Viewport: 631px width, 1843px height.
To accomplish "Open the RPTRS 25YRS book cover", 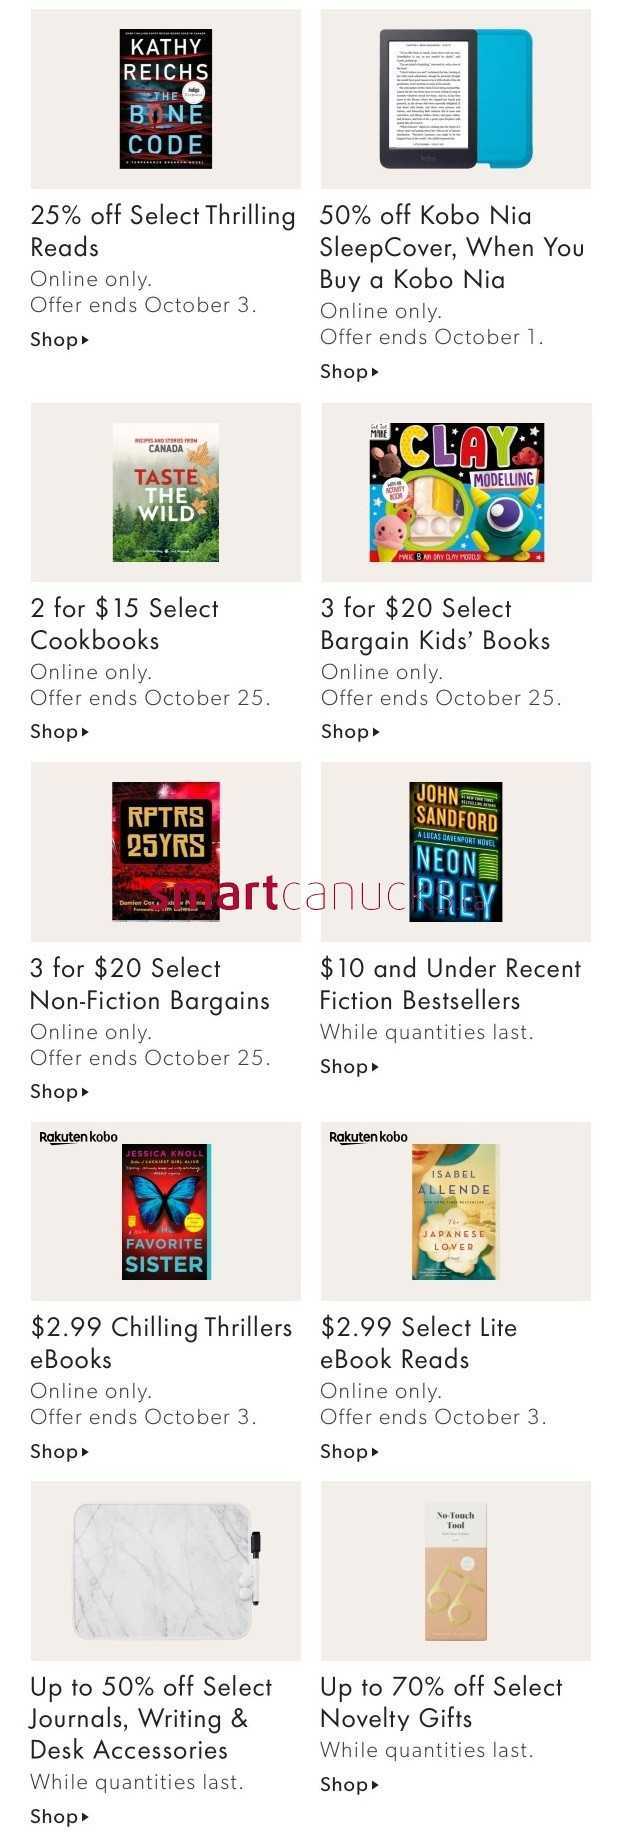I will click(x=165, y=851).
